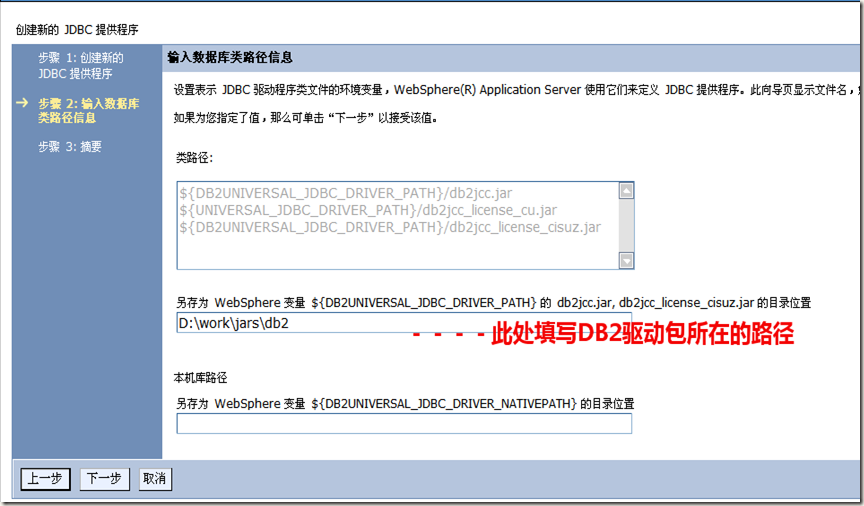Click the 类路径: label
Viewport: 864px width, 506px height.
click(x=194, y=158)
